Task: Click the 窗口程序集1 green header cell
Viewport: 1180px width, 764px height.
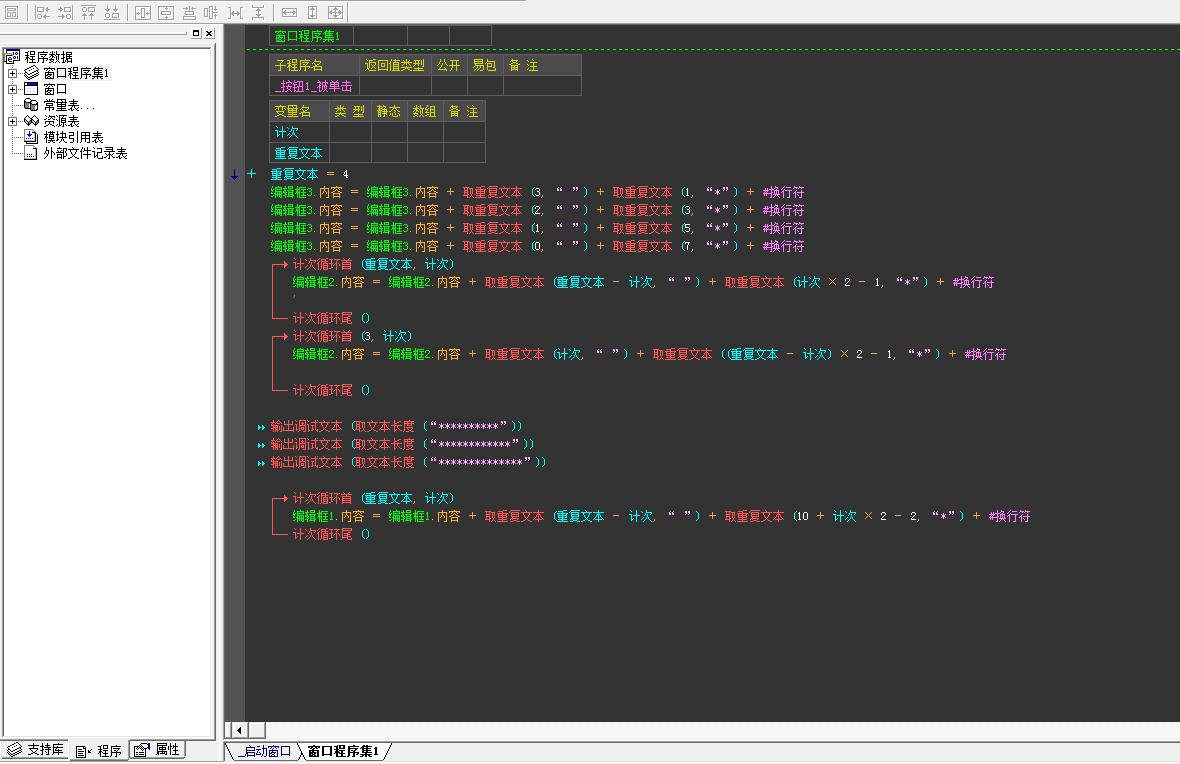Action: click(311, 36)
